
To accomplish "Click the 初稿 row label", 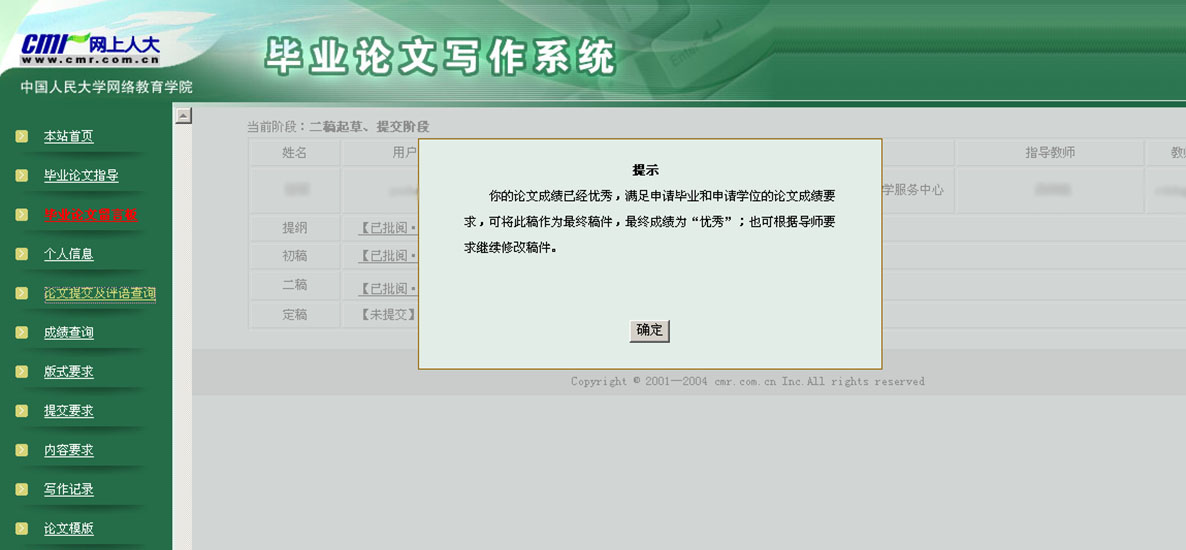I will click(294, 256).
